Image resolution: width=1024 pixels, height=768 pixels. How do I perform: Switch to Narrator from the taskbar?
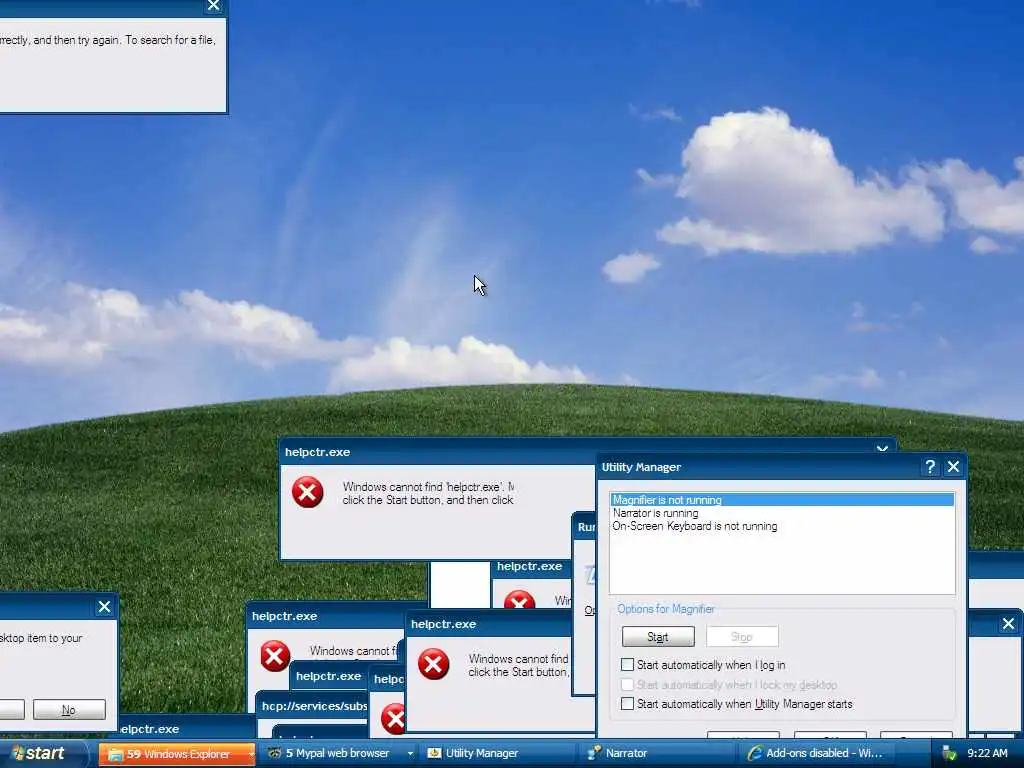658,754
